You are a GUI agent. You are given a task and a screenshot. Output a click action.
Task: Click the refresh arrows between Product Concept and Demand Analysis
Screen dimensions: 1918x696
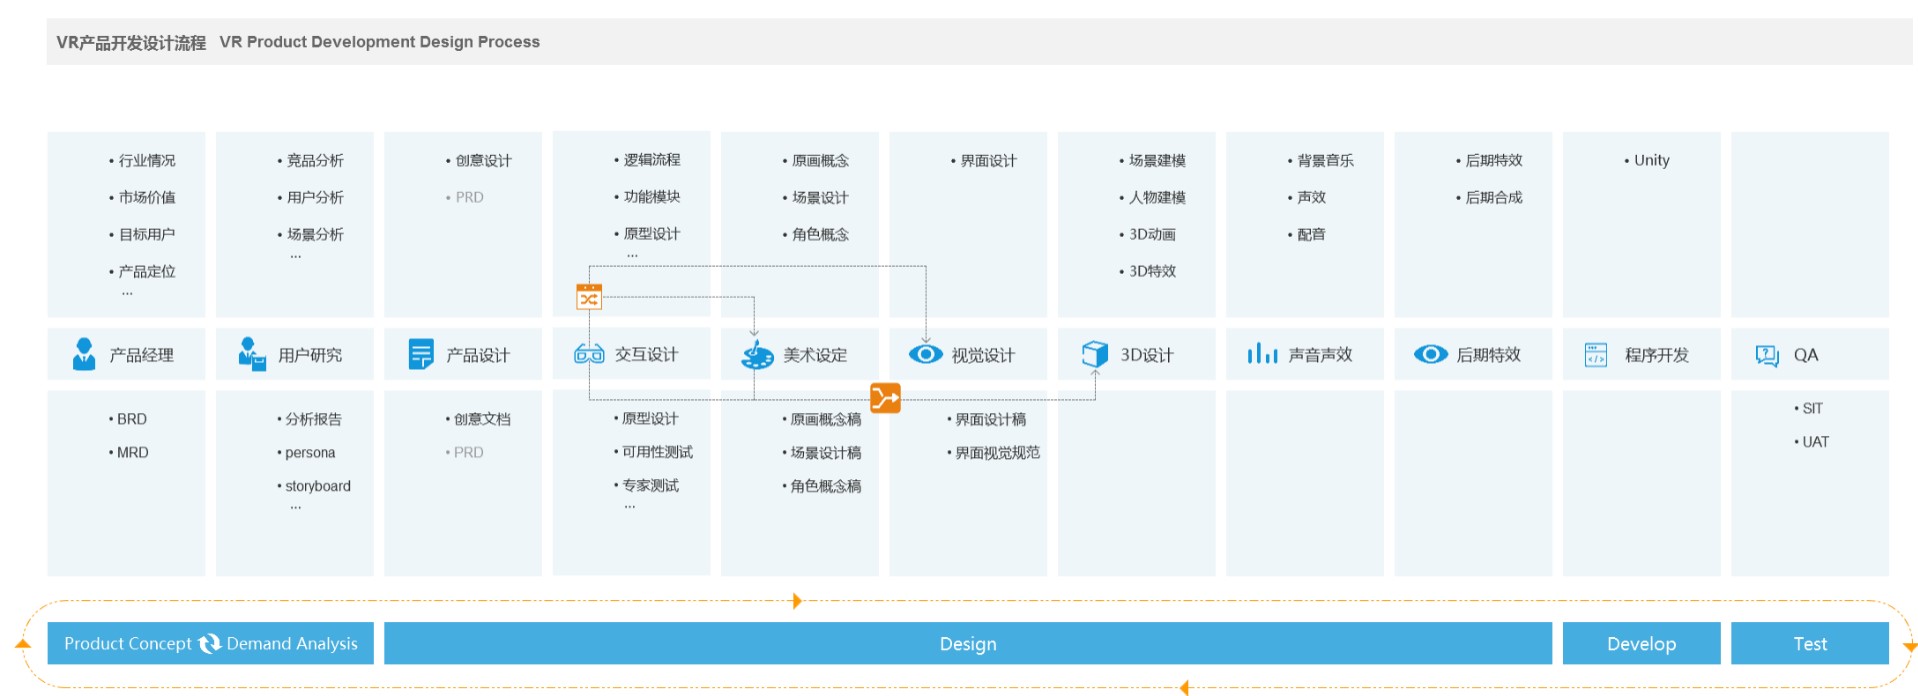(209, 643)
